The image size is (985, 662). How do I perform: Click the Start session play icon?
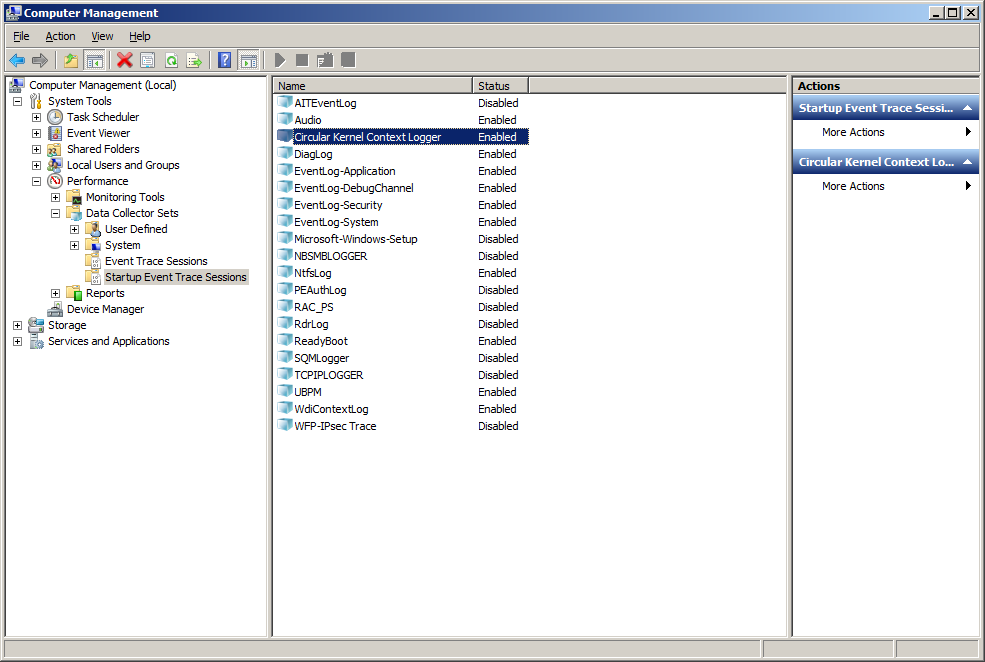point(280,60)
